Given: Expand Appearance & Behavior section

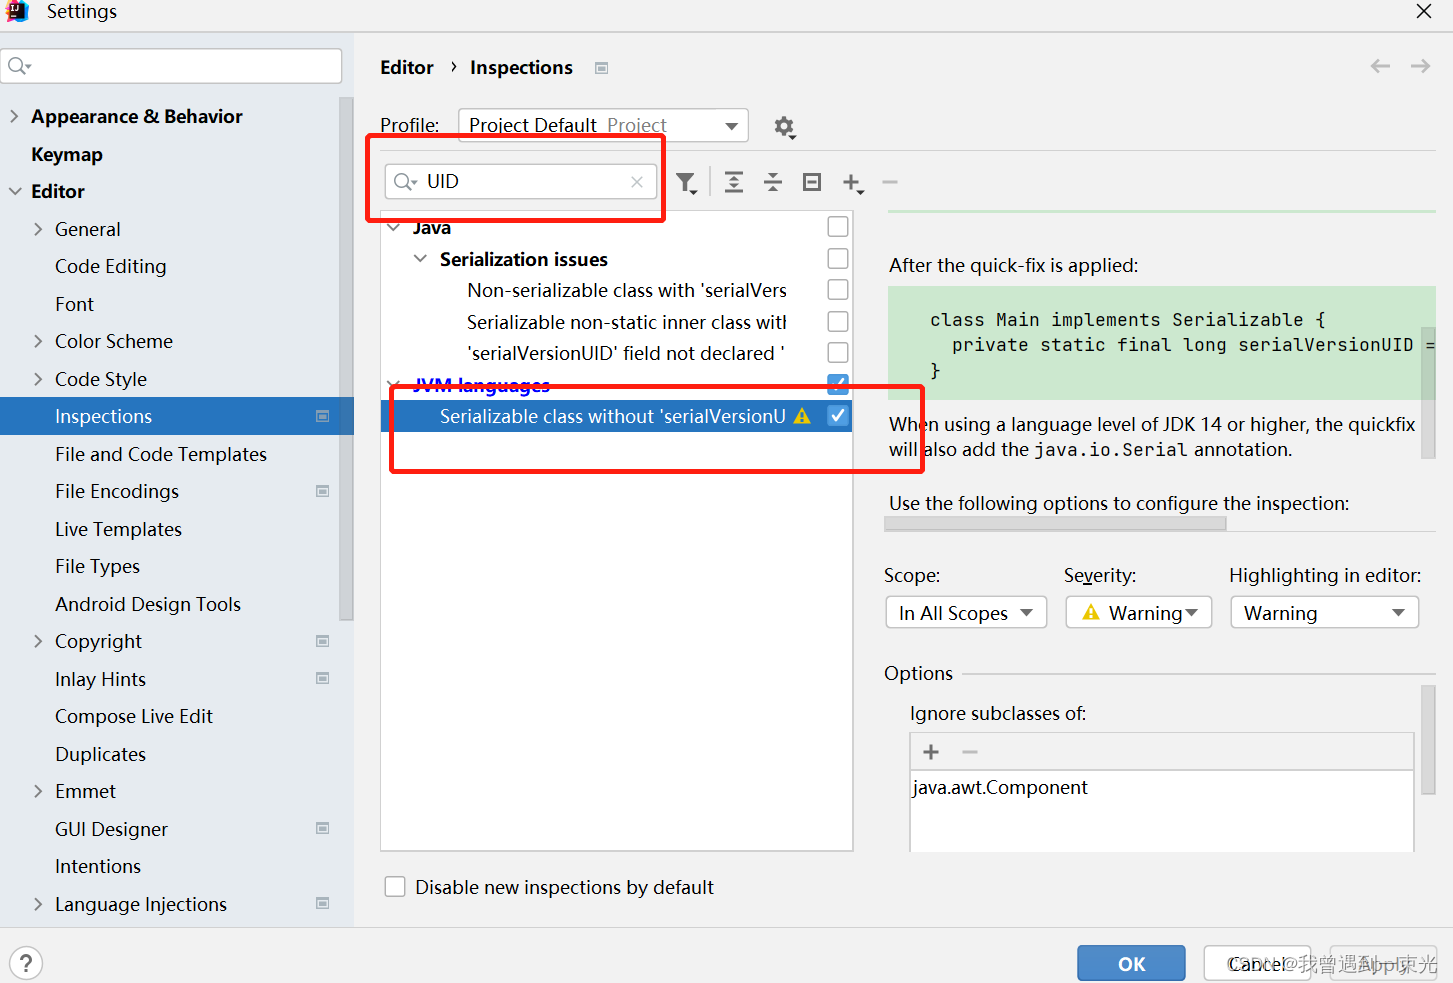Looking at the screenshot, I should click(14, 116).
